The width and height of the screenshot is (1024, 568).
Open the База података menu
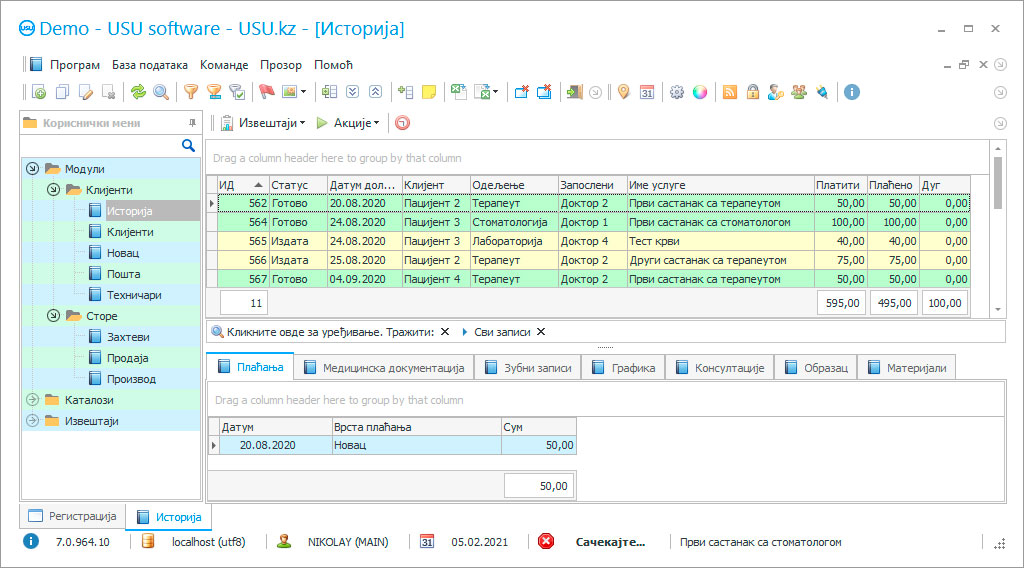coord(149,65)
